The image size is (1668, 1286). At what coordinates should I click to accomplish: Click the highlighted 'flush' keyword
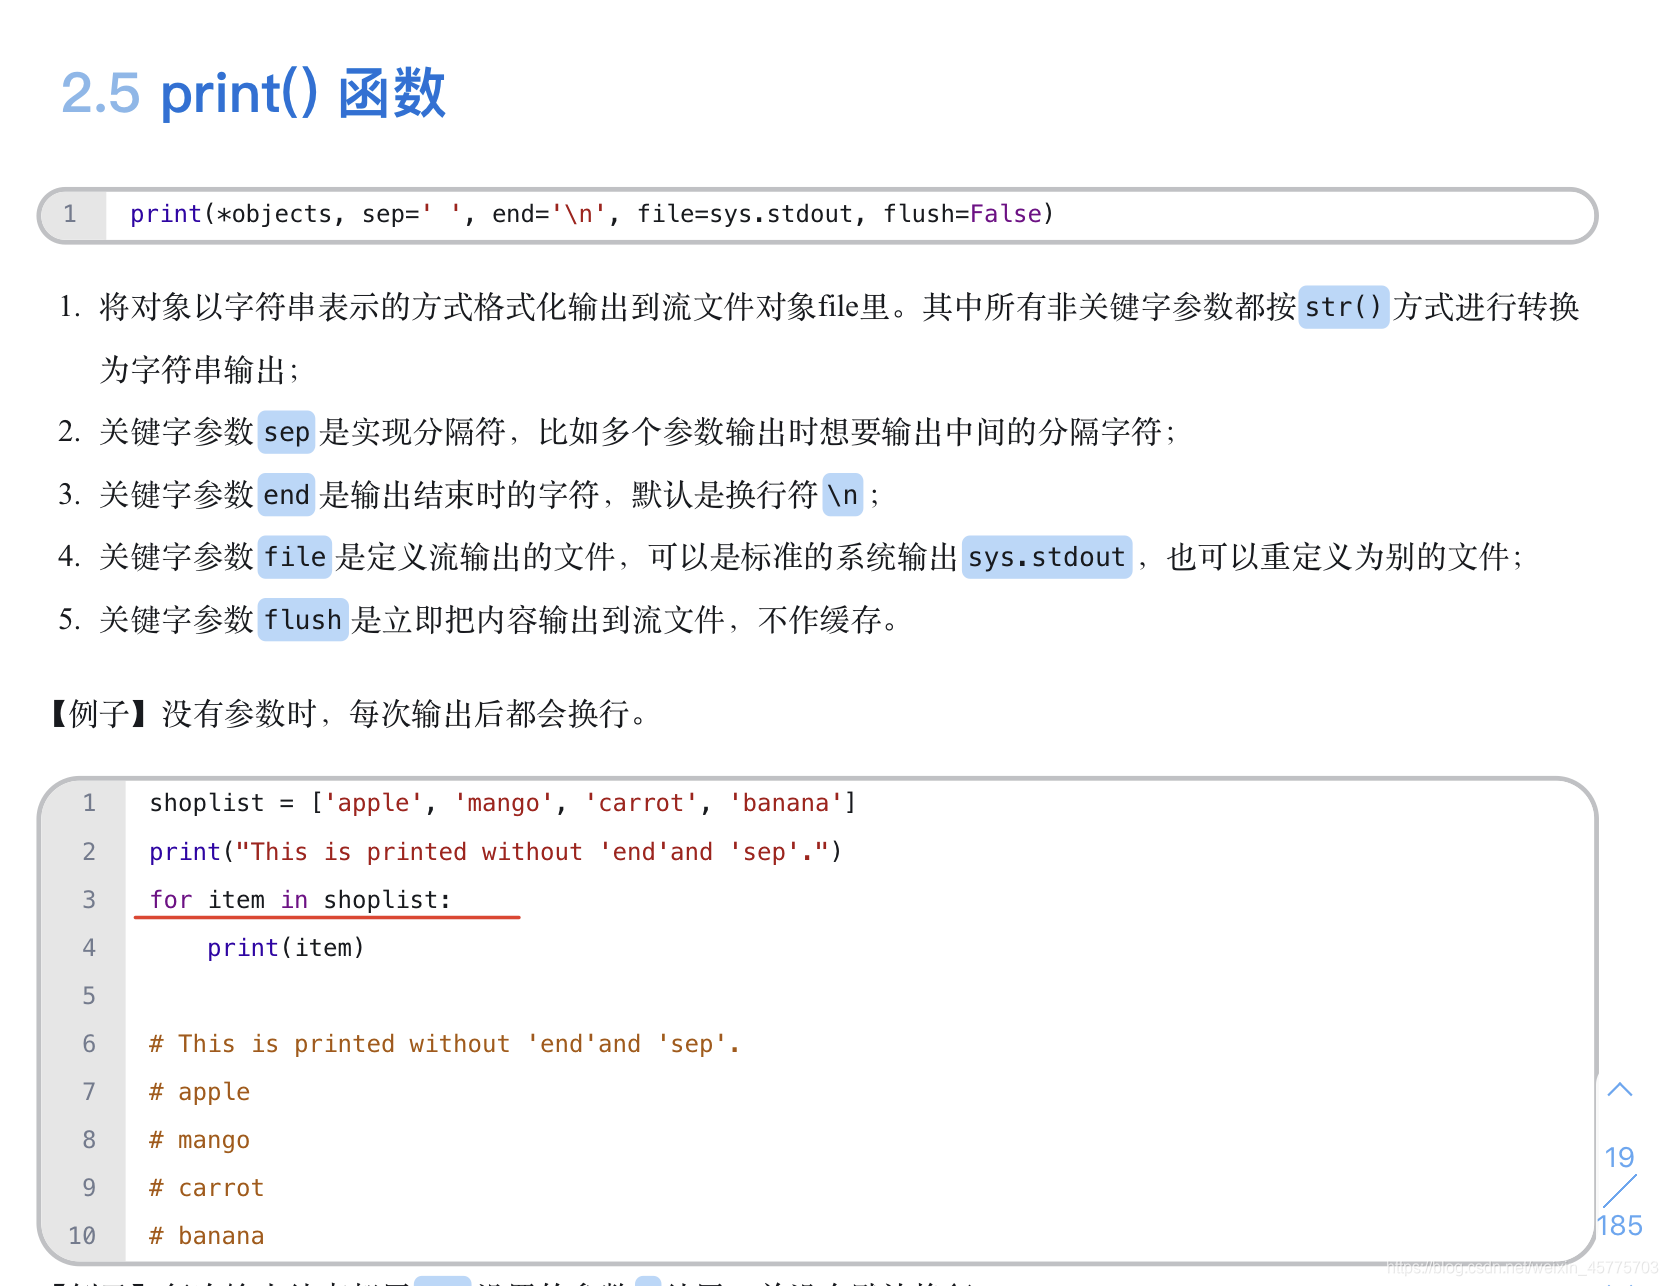tap(303, 620)
